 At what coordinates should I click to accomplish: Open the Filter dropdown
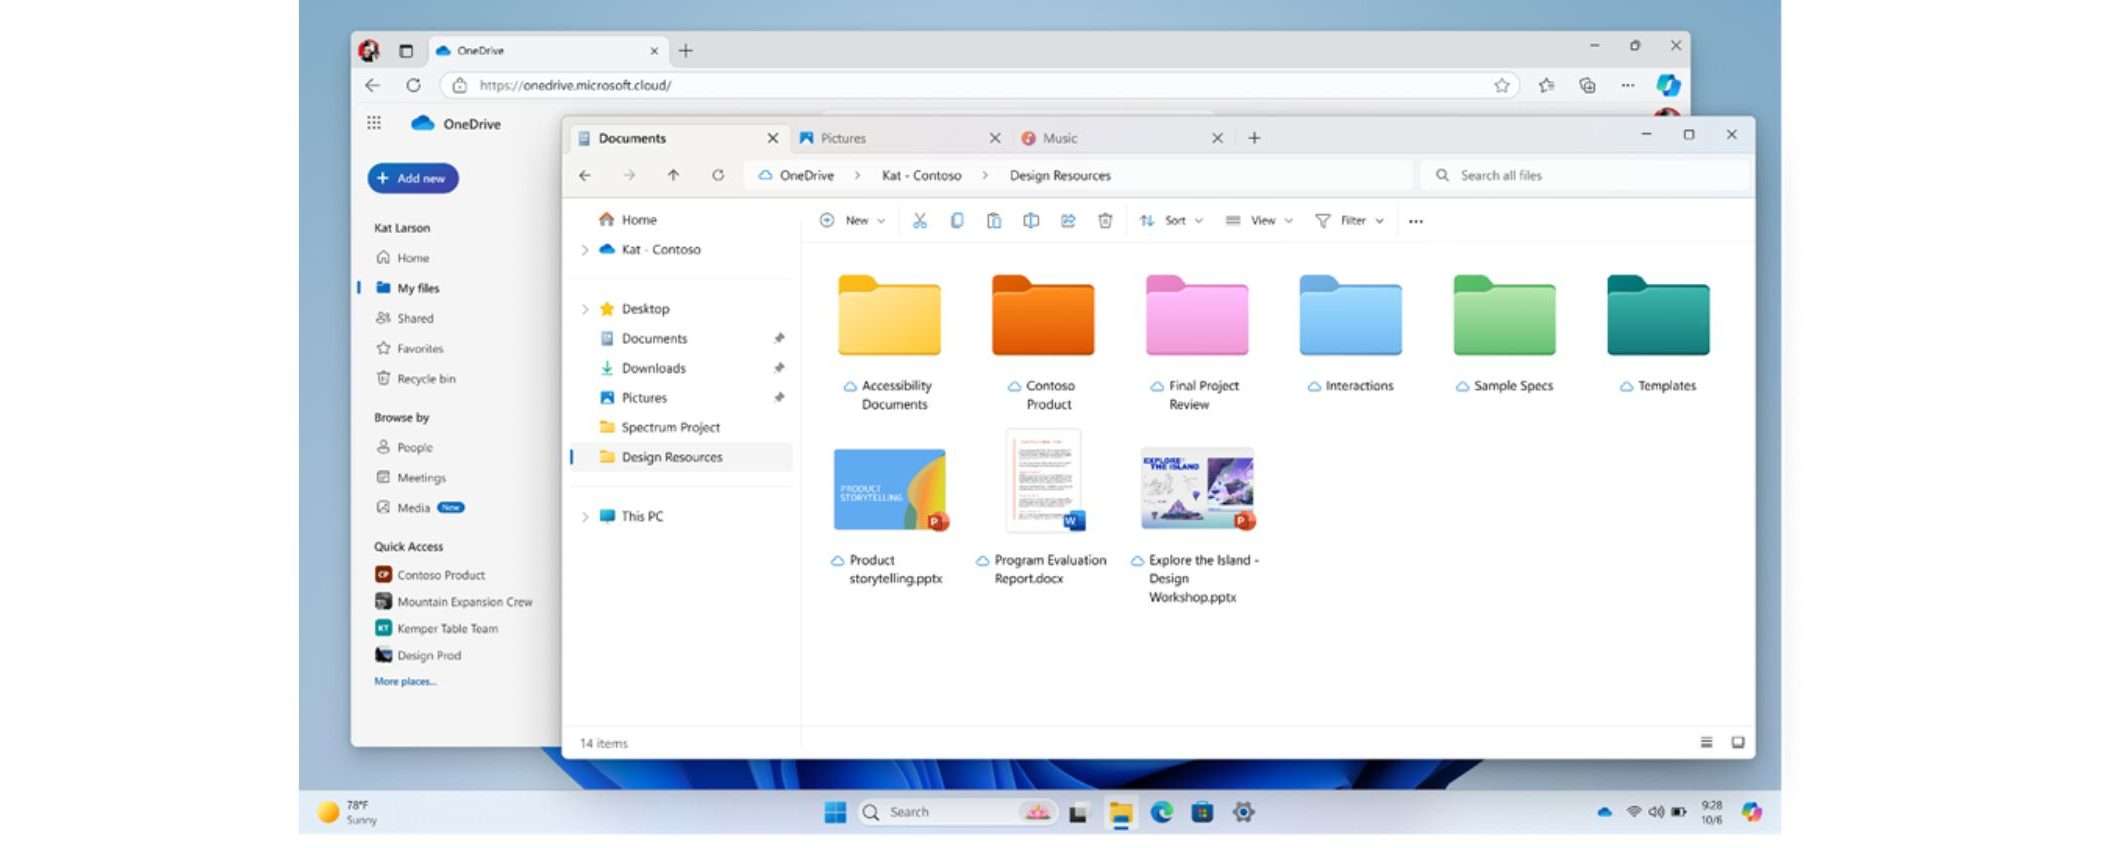point(1350,221)
